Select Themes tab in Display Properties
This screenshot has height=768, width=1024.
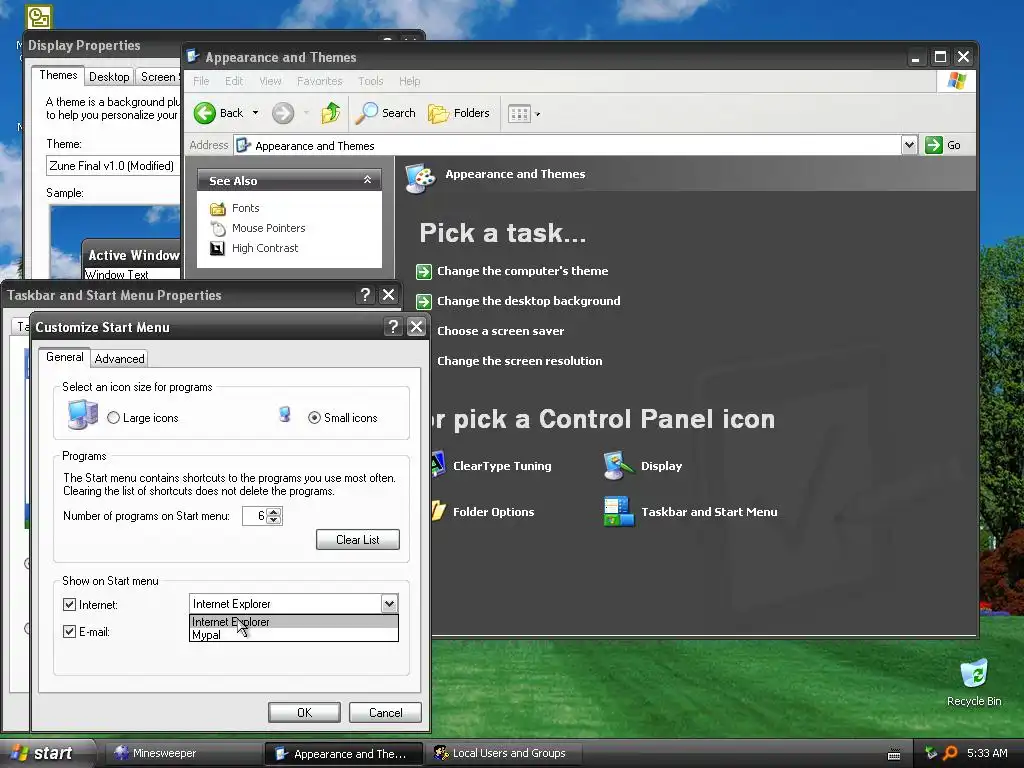coord(58,75)
